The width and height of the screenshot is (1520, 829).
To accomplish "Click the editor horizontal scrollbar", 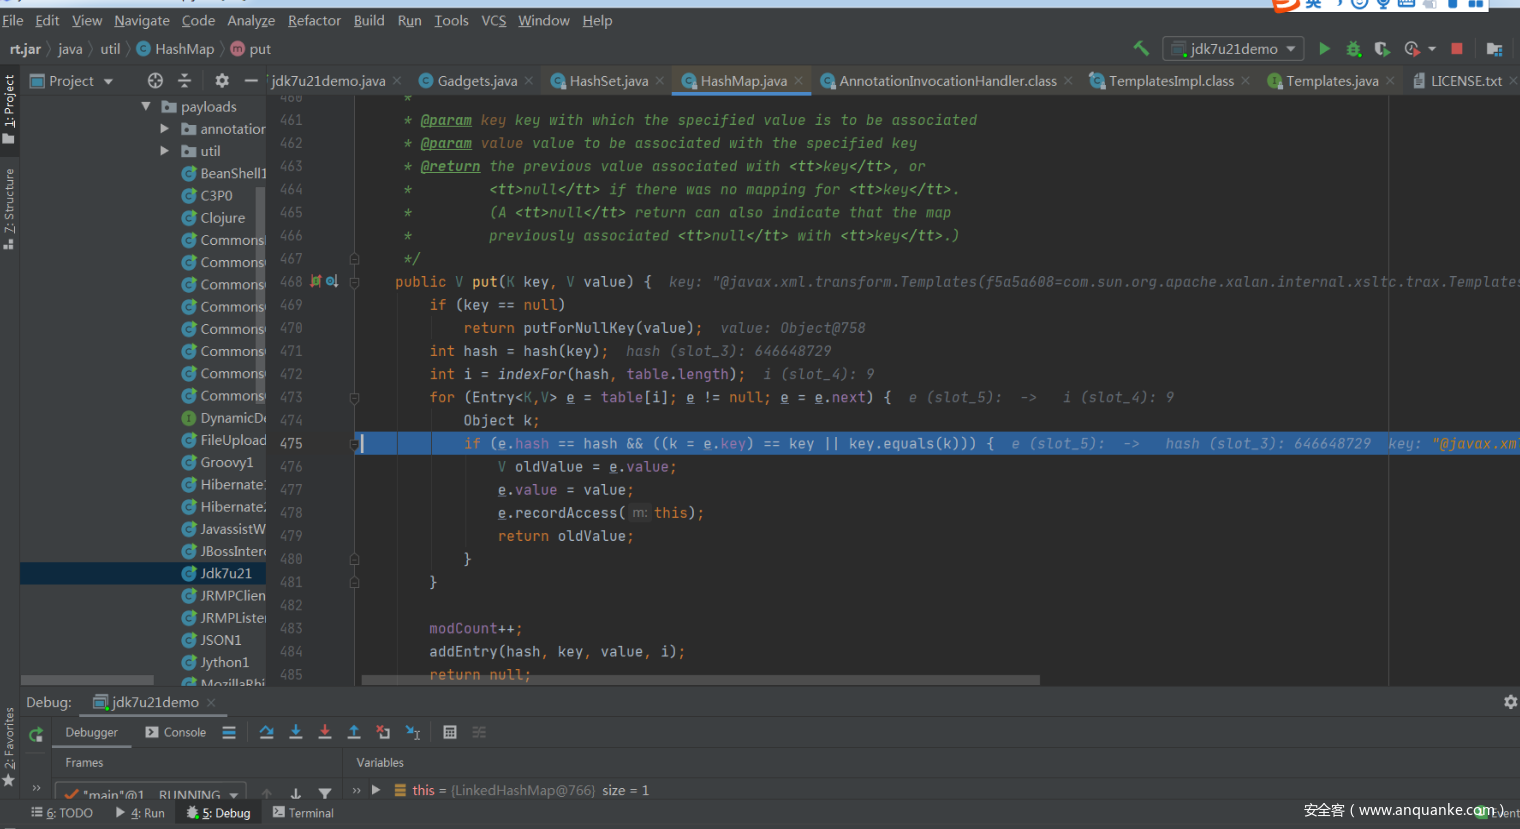I will tap(700, 680).
